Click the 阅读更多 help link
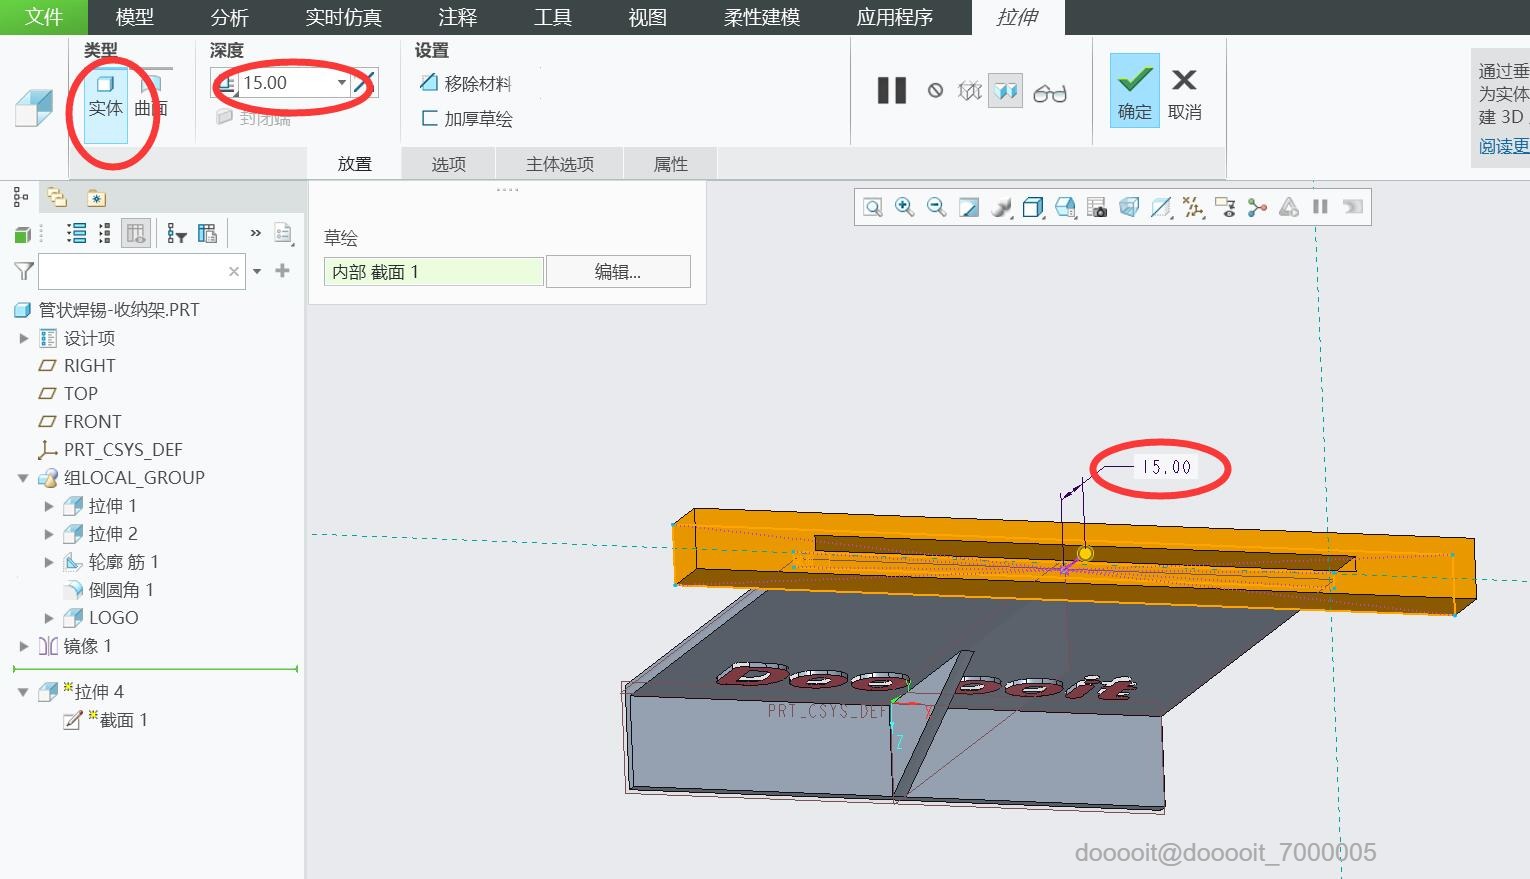Viewport: 1530px width, 879px height. (1504, 146)
